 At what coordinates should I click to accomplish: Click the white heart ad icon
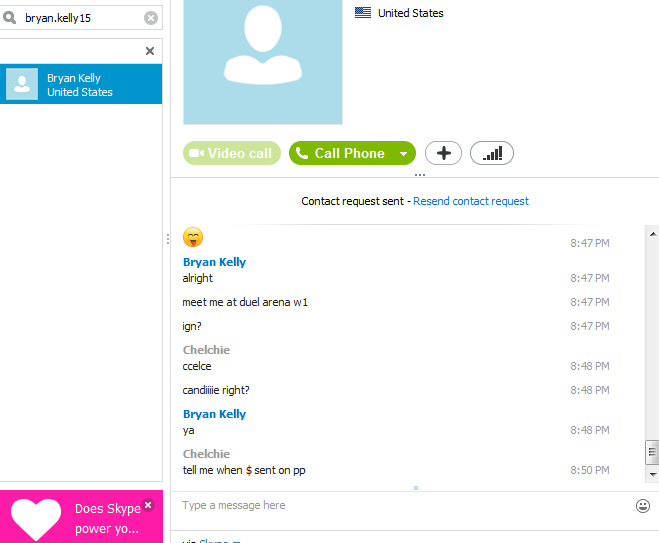pos(36,519)
